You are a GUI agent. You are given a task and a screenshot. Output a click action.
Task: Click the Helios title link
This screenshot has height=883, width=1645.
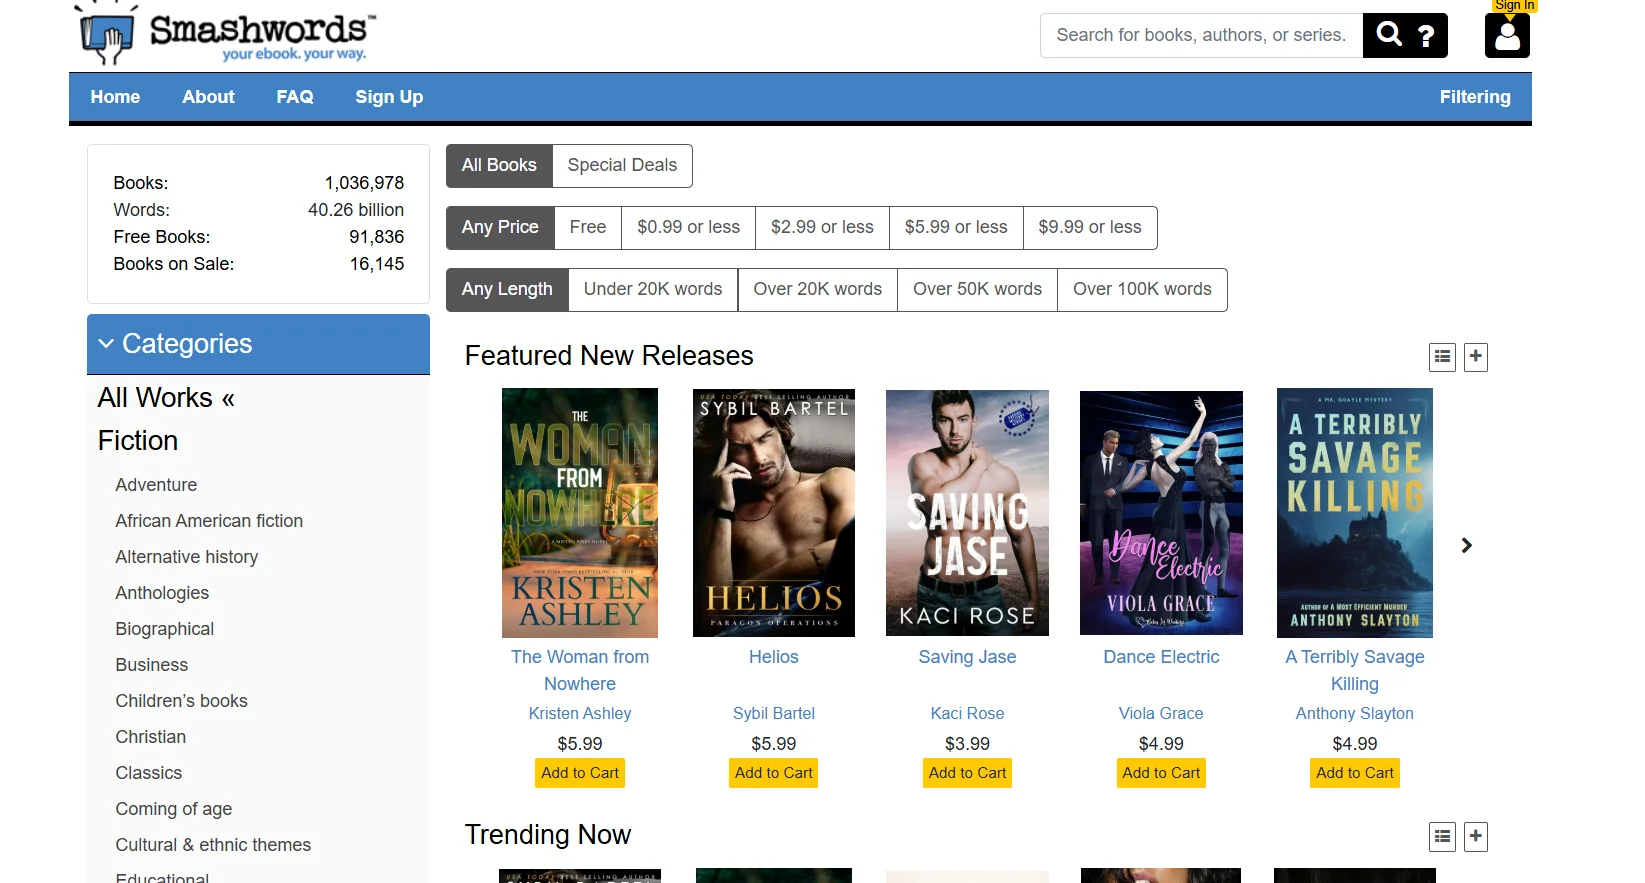(x=774, y=657)
